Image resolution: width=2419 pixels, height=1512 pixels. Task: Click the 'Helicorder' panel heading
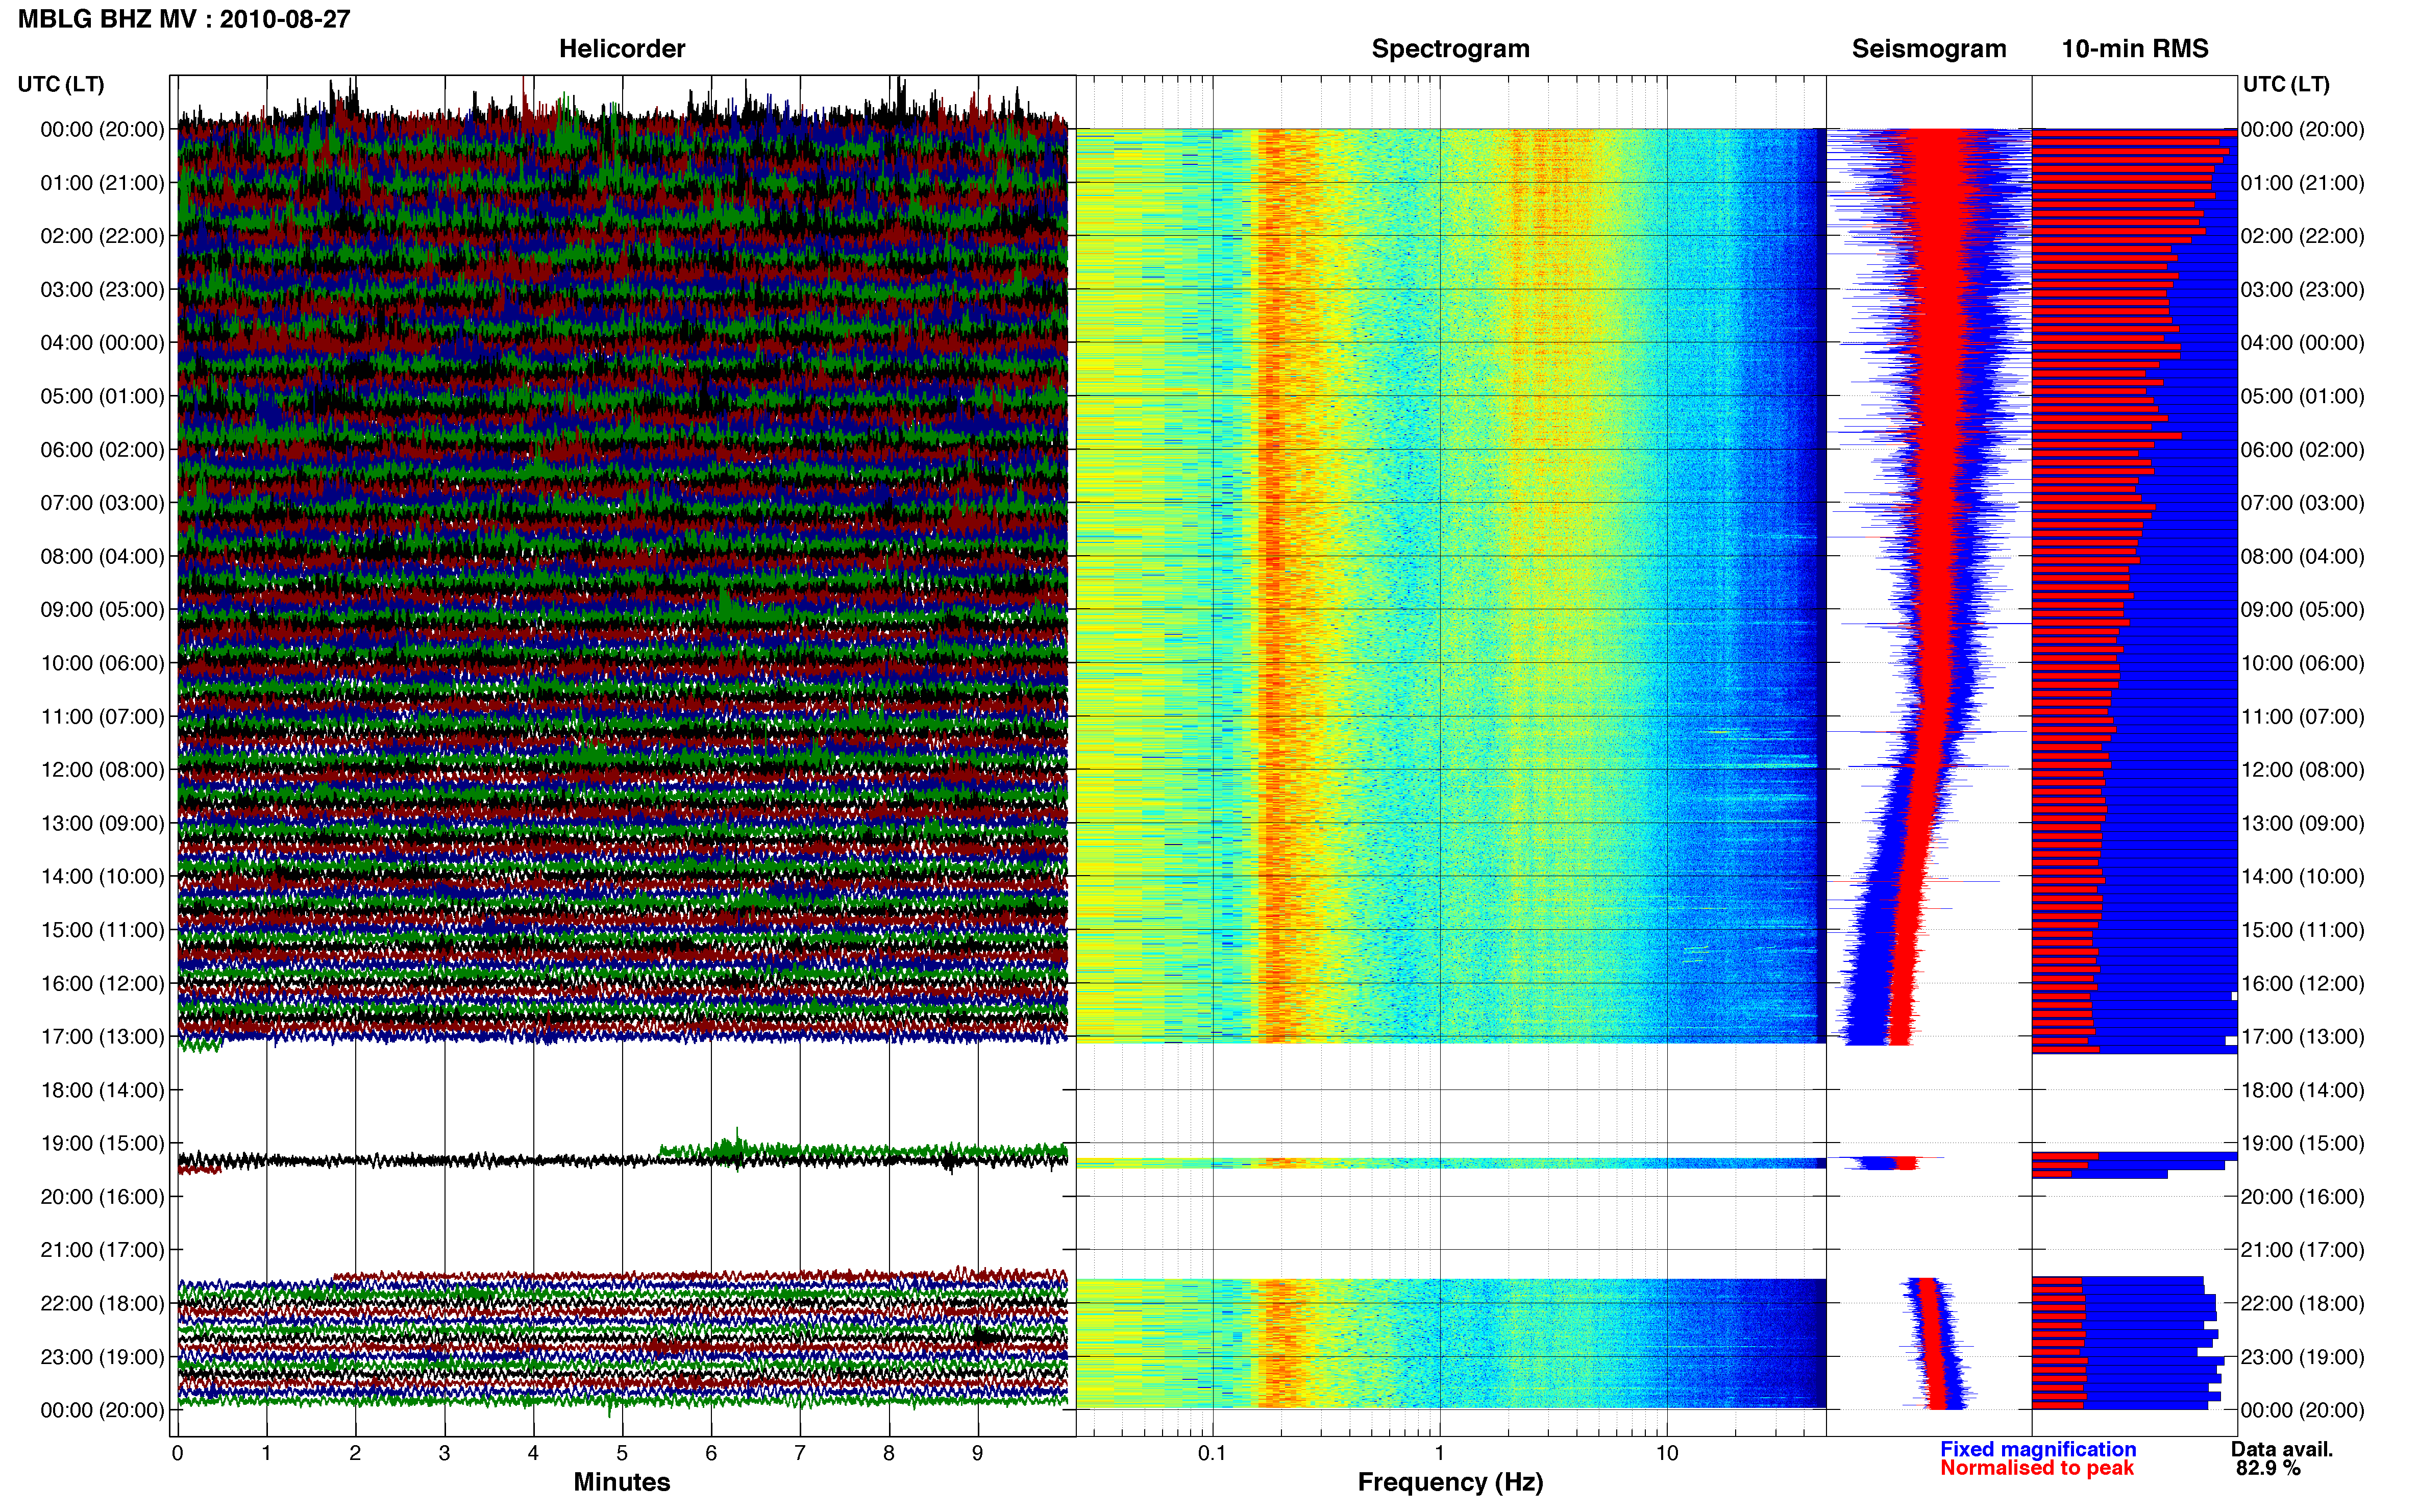pos(622,49)
